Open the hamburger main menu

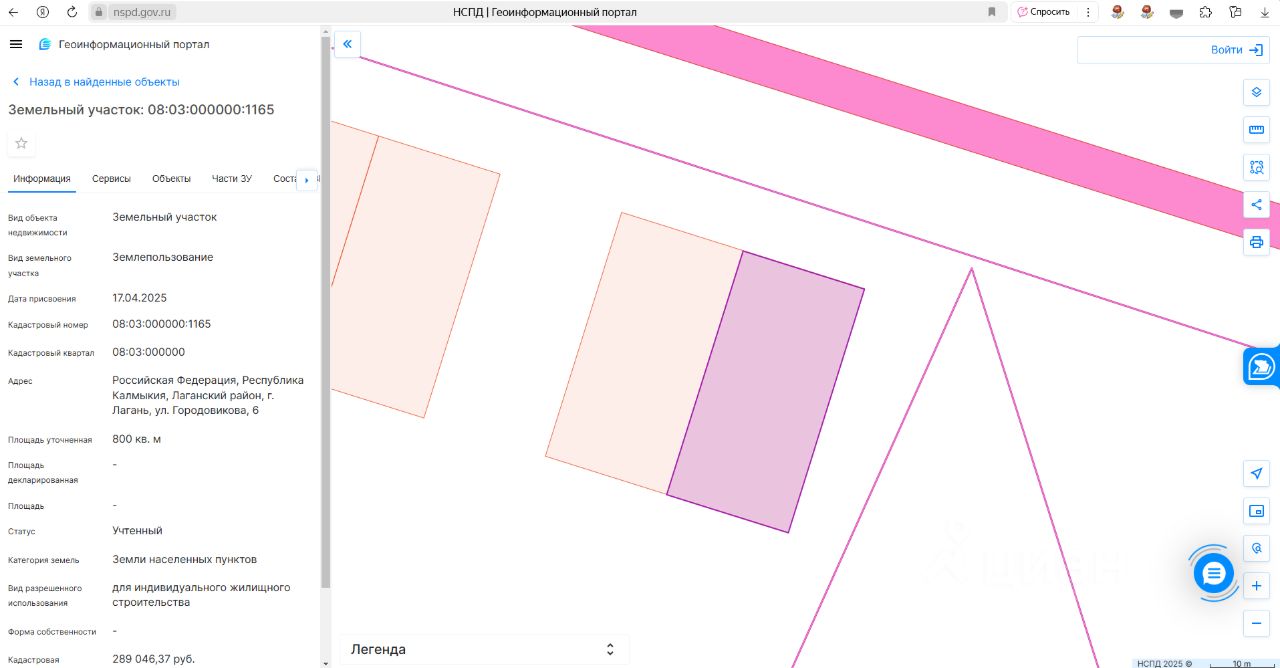15,44
